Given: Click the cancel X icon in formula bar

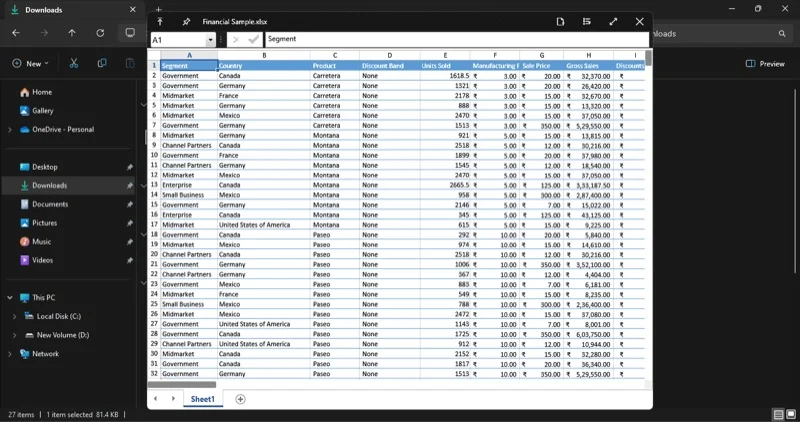Looking at the screenshot, I should point(235,39).
